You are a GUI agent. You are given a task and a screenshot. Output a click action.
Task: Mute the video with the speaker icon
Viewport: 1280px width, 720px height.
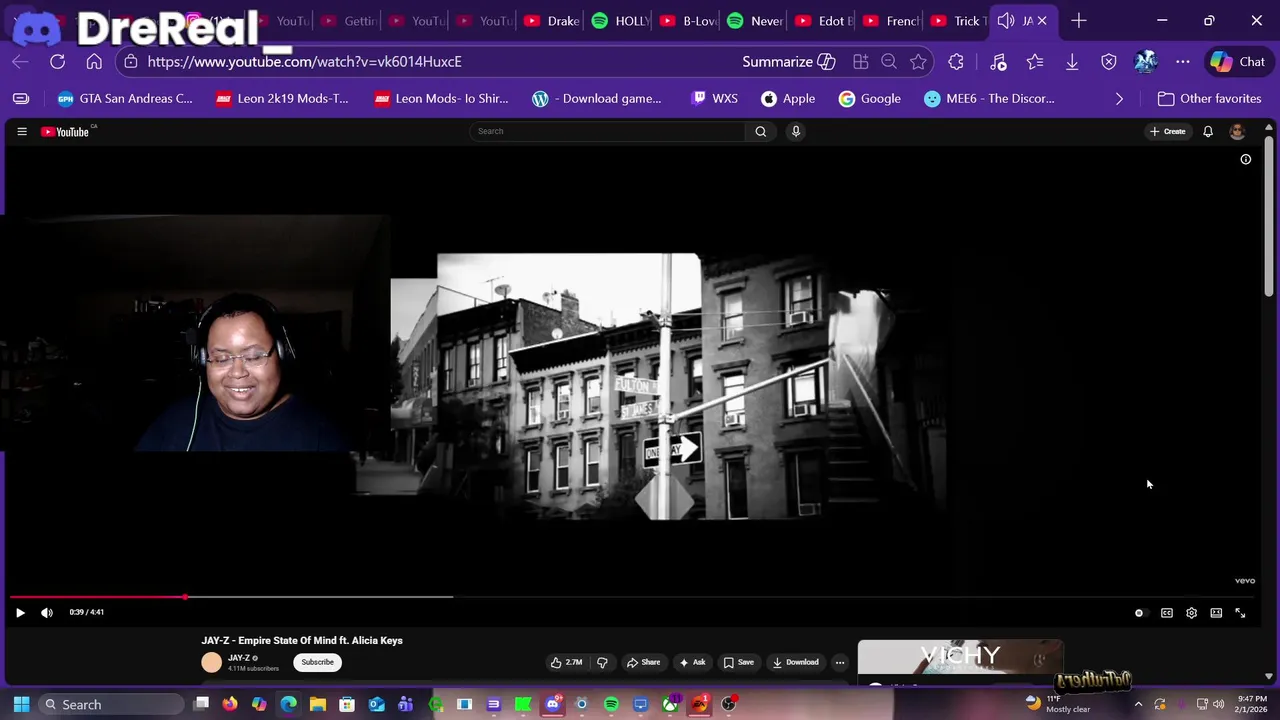(47, 613)
